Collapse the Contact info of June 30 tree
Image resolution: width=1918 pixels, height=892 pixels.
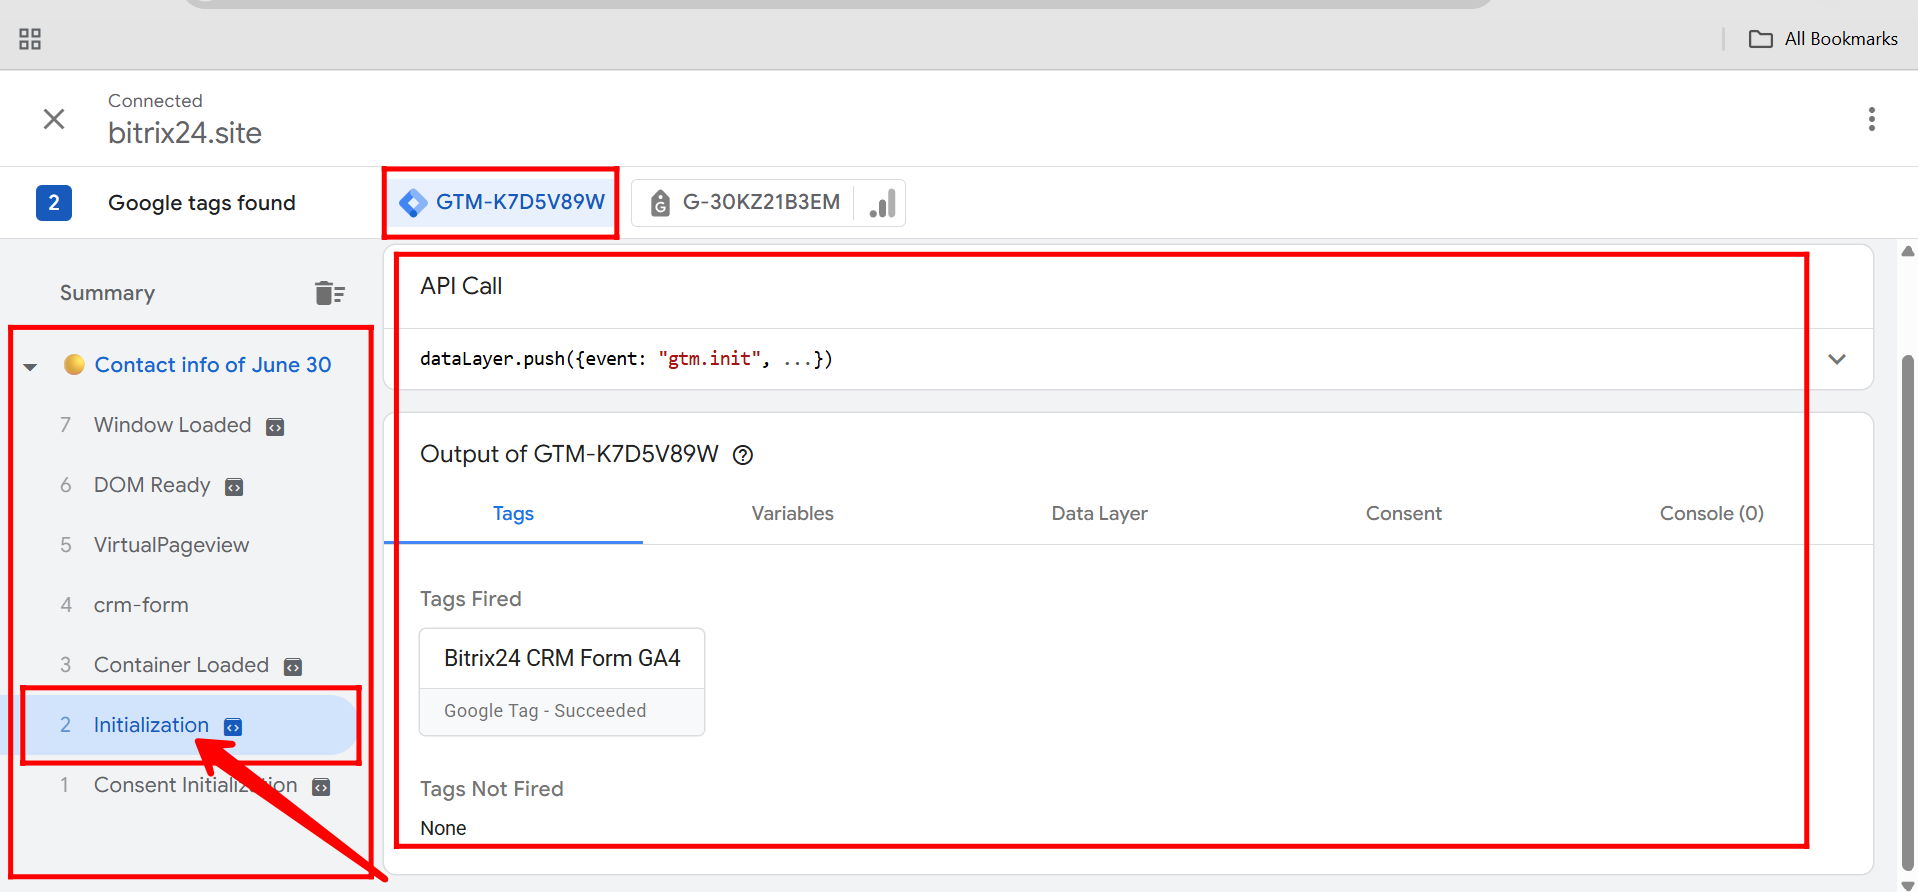click(x=30, y=366)
